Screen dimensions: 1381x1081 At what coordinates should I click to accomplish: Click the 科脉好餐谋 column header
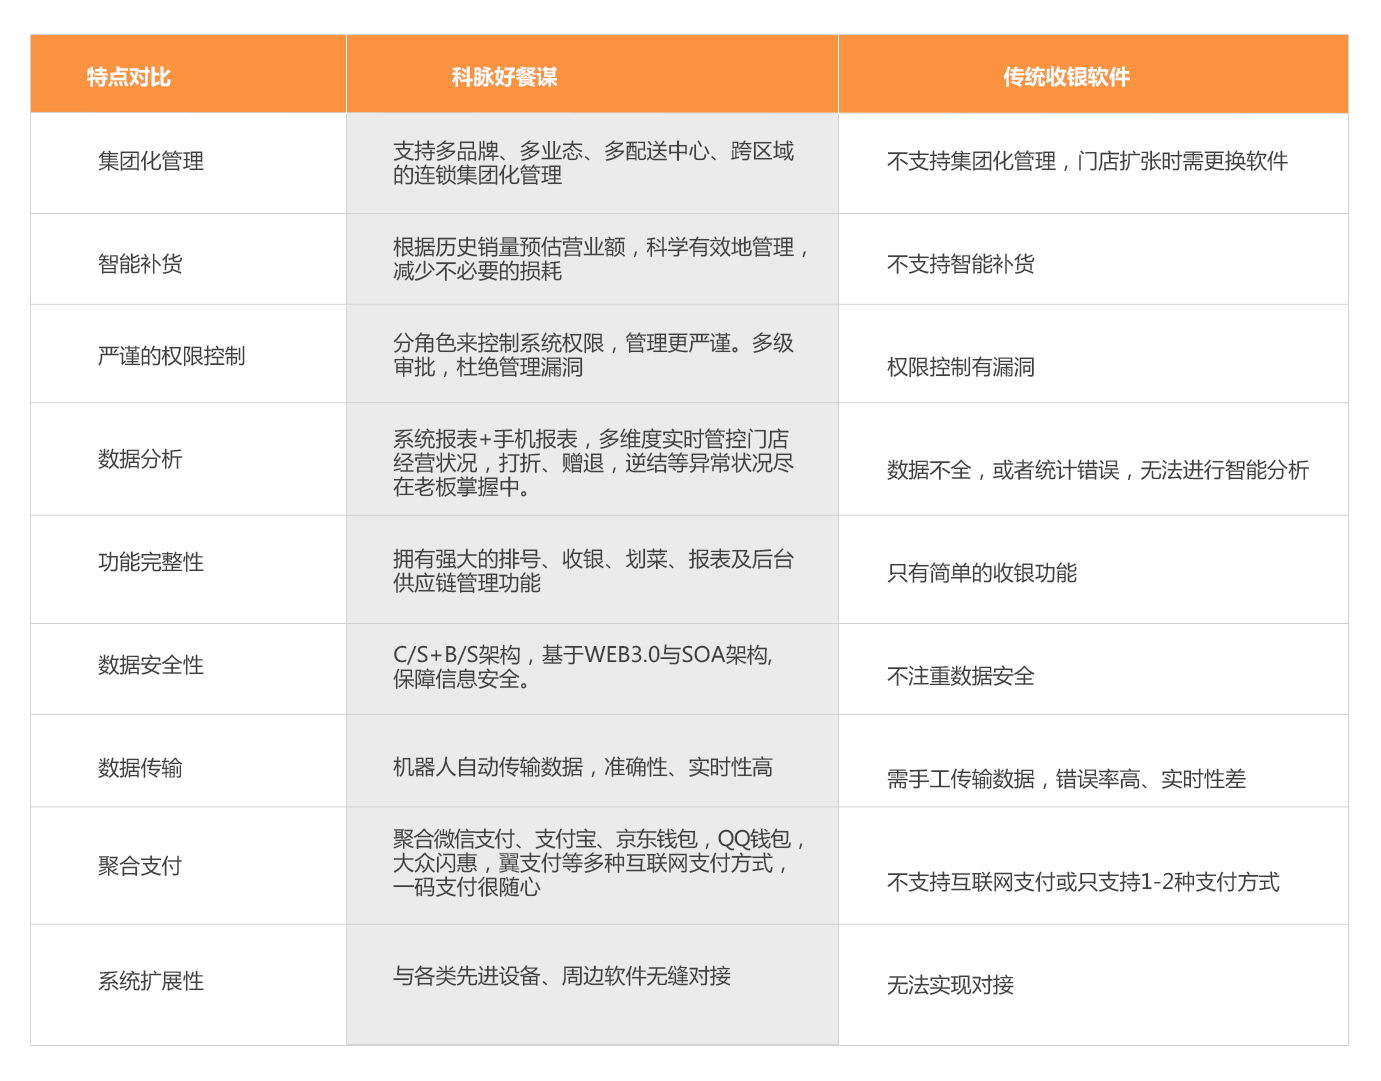[x=592, y=74]
